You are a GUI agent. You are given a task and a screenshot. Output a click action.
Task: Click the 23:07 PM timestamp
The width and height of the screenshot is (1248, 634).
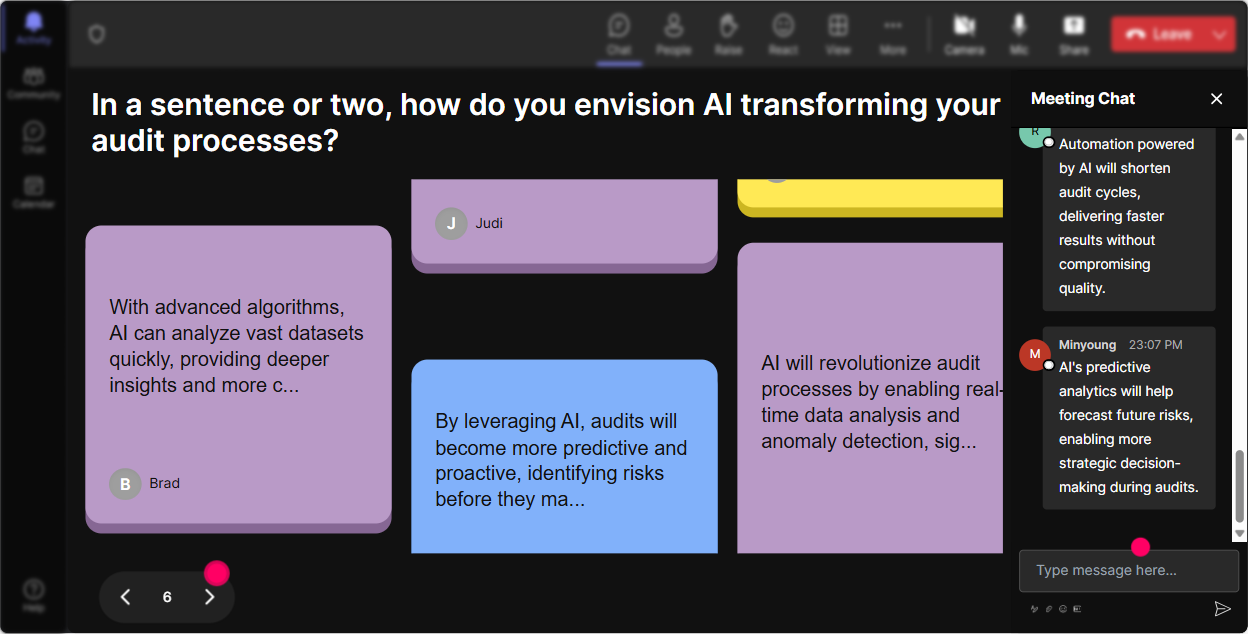pyautogui.click(x=1155, y=345)
